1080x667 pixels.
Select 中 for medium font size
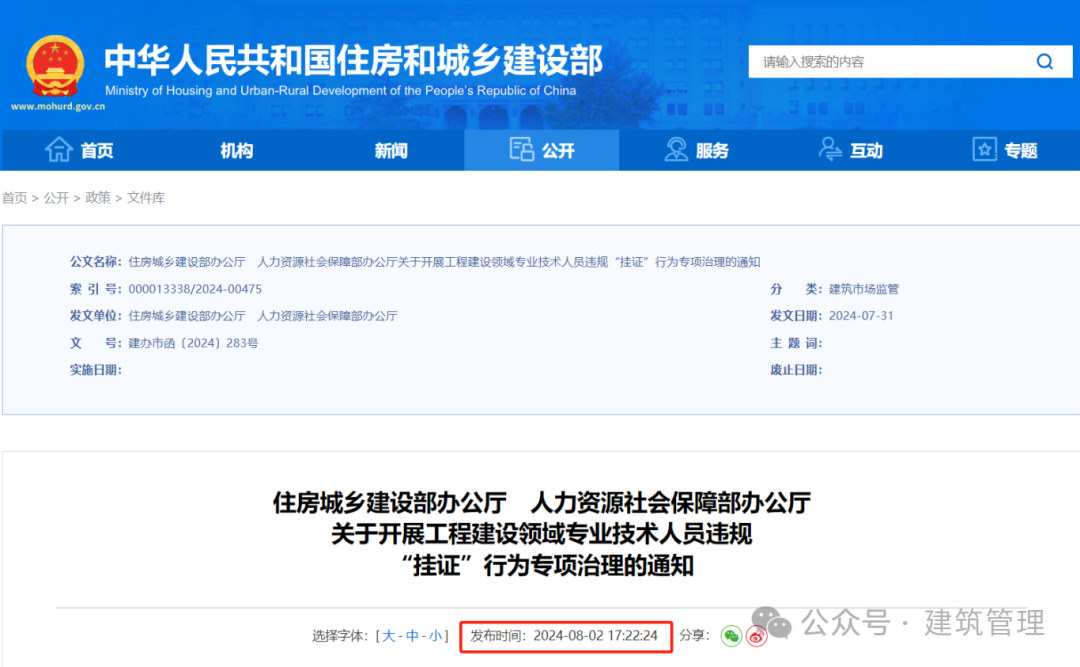[411, 635]
